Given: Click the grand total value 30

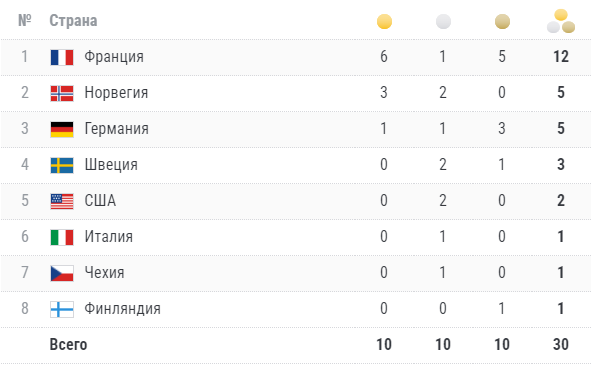Looking at the screenshot, I should pyautogui.click(x=561, y=344).
